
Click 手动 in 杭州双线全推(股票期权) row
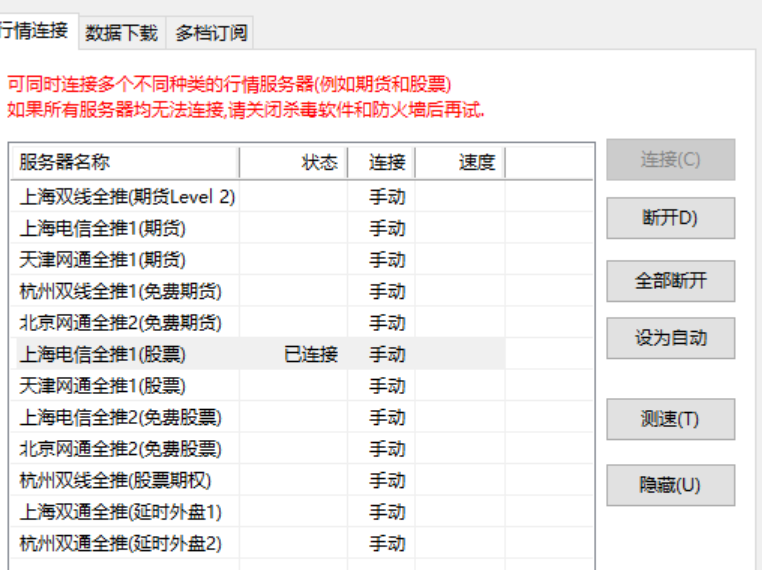pyautogui.click(x=387, y=481)
